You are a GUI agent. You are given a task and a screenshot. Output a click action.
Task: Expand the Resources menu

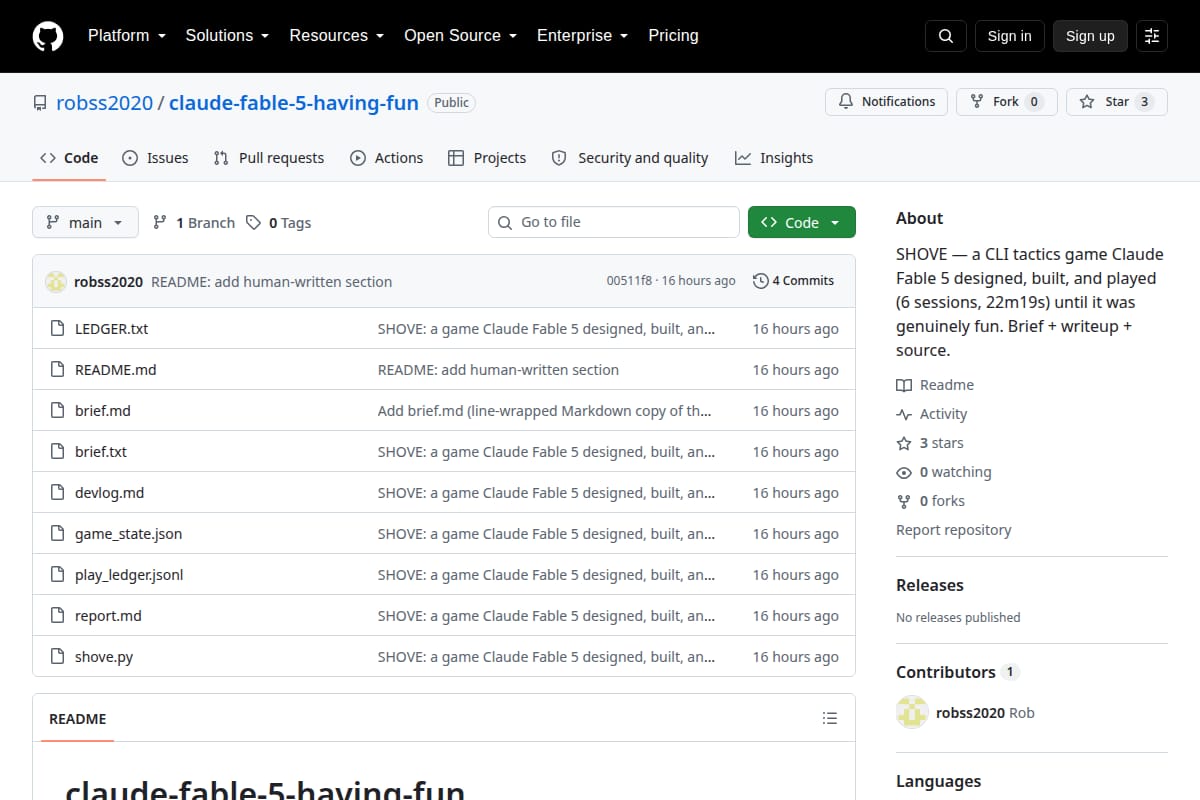[337, 35]
